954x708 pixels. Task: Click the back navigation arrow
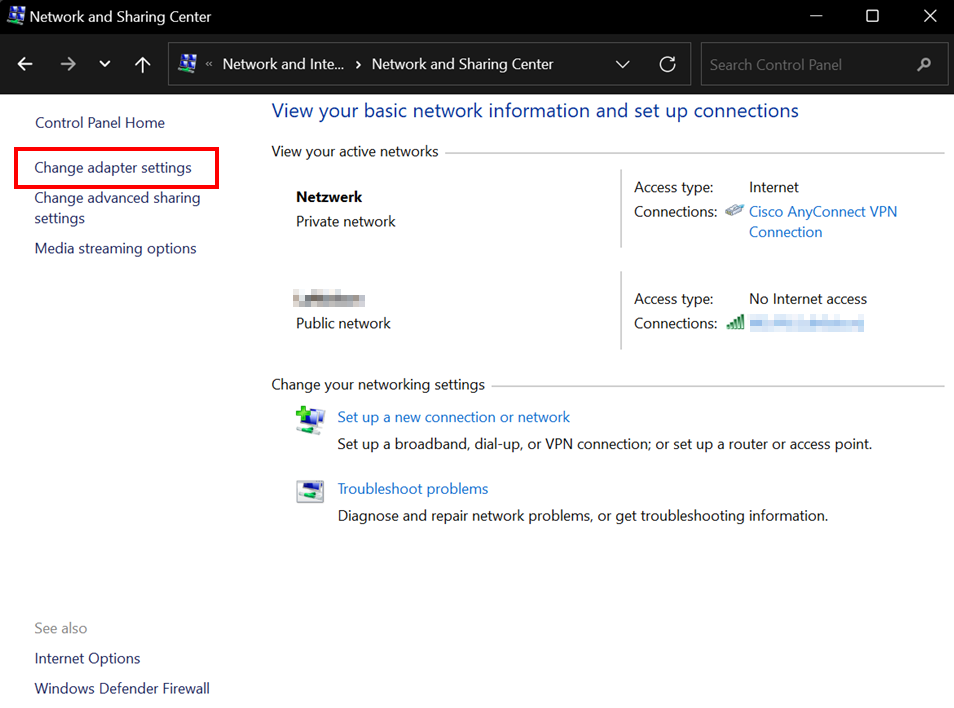(24, 64)
